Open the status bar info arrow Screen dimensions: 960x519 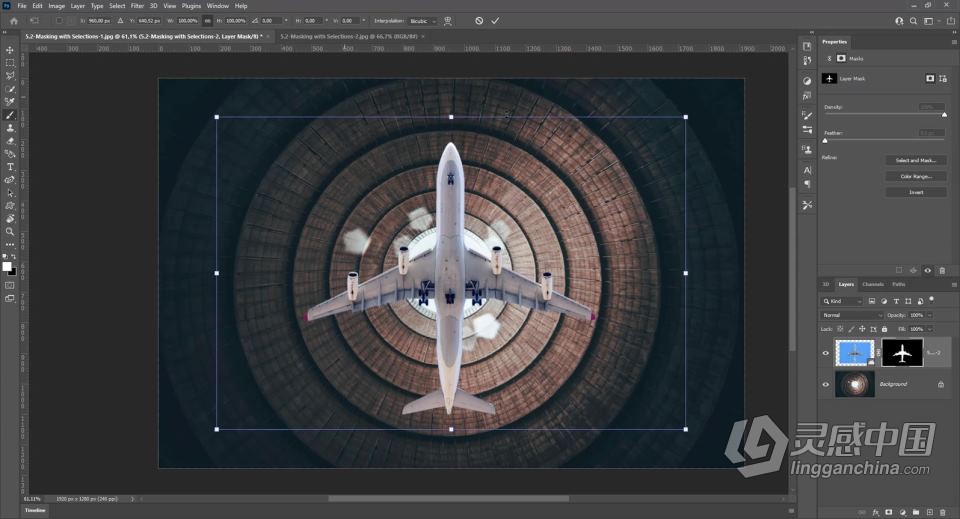click(132, 499)
